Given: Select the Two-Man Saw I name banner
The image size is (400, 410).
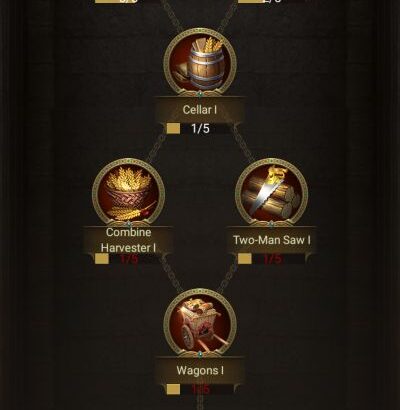Looking at the screenshot, I should click(x=271, y=240).
